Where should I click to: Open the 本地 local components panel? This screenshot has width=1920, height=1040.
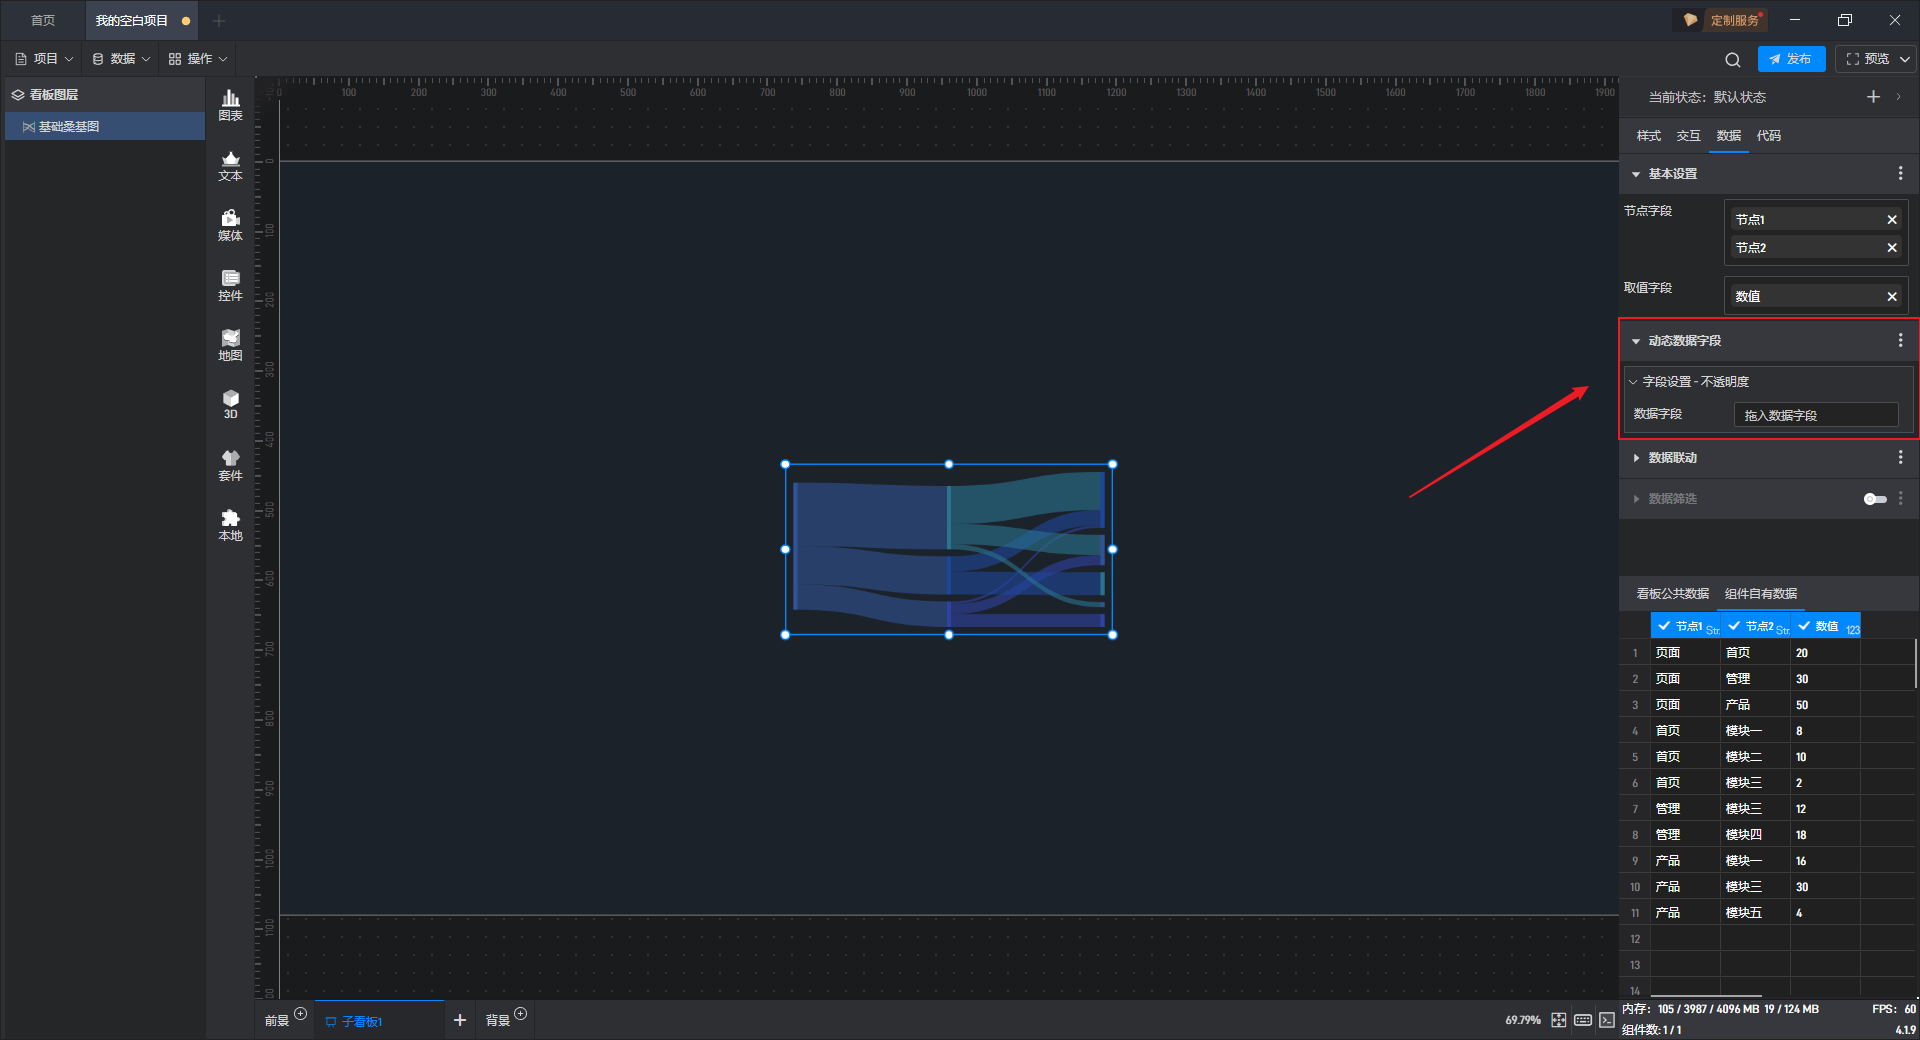click(230, 525)
